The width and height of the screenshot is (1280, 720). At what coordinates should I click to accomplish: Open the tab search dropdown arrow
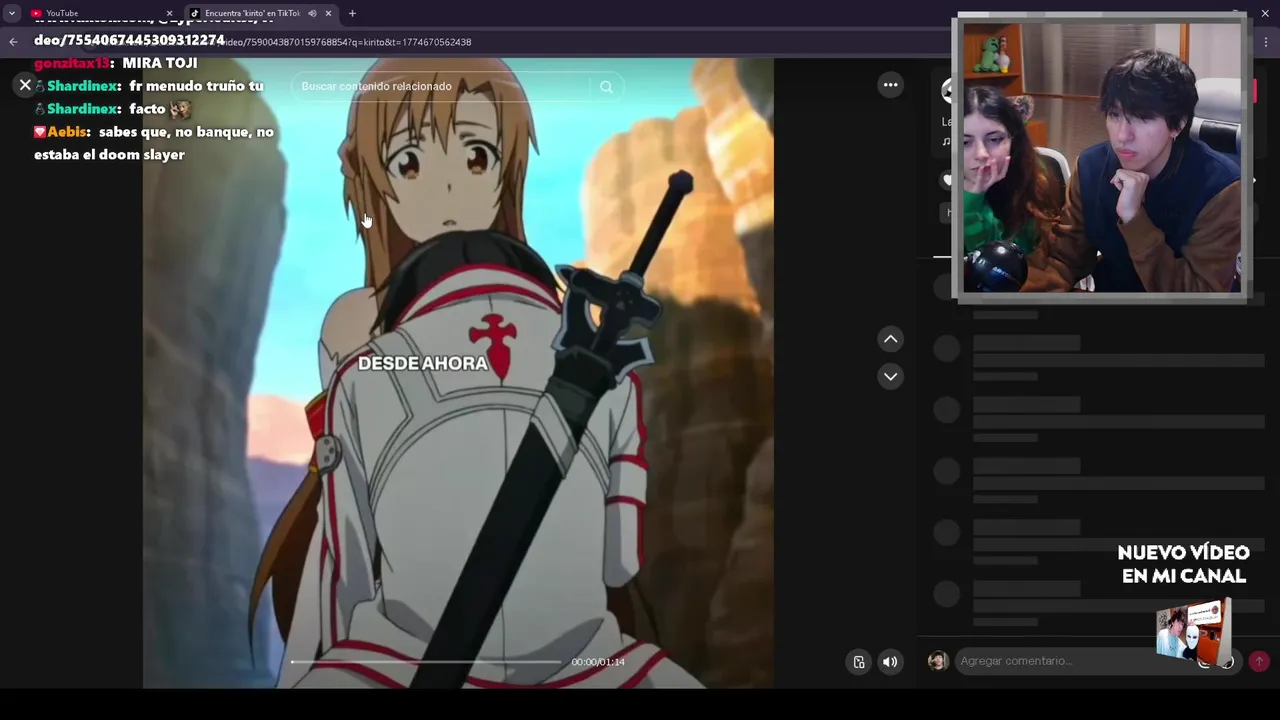tap(11, 13)
